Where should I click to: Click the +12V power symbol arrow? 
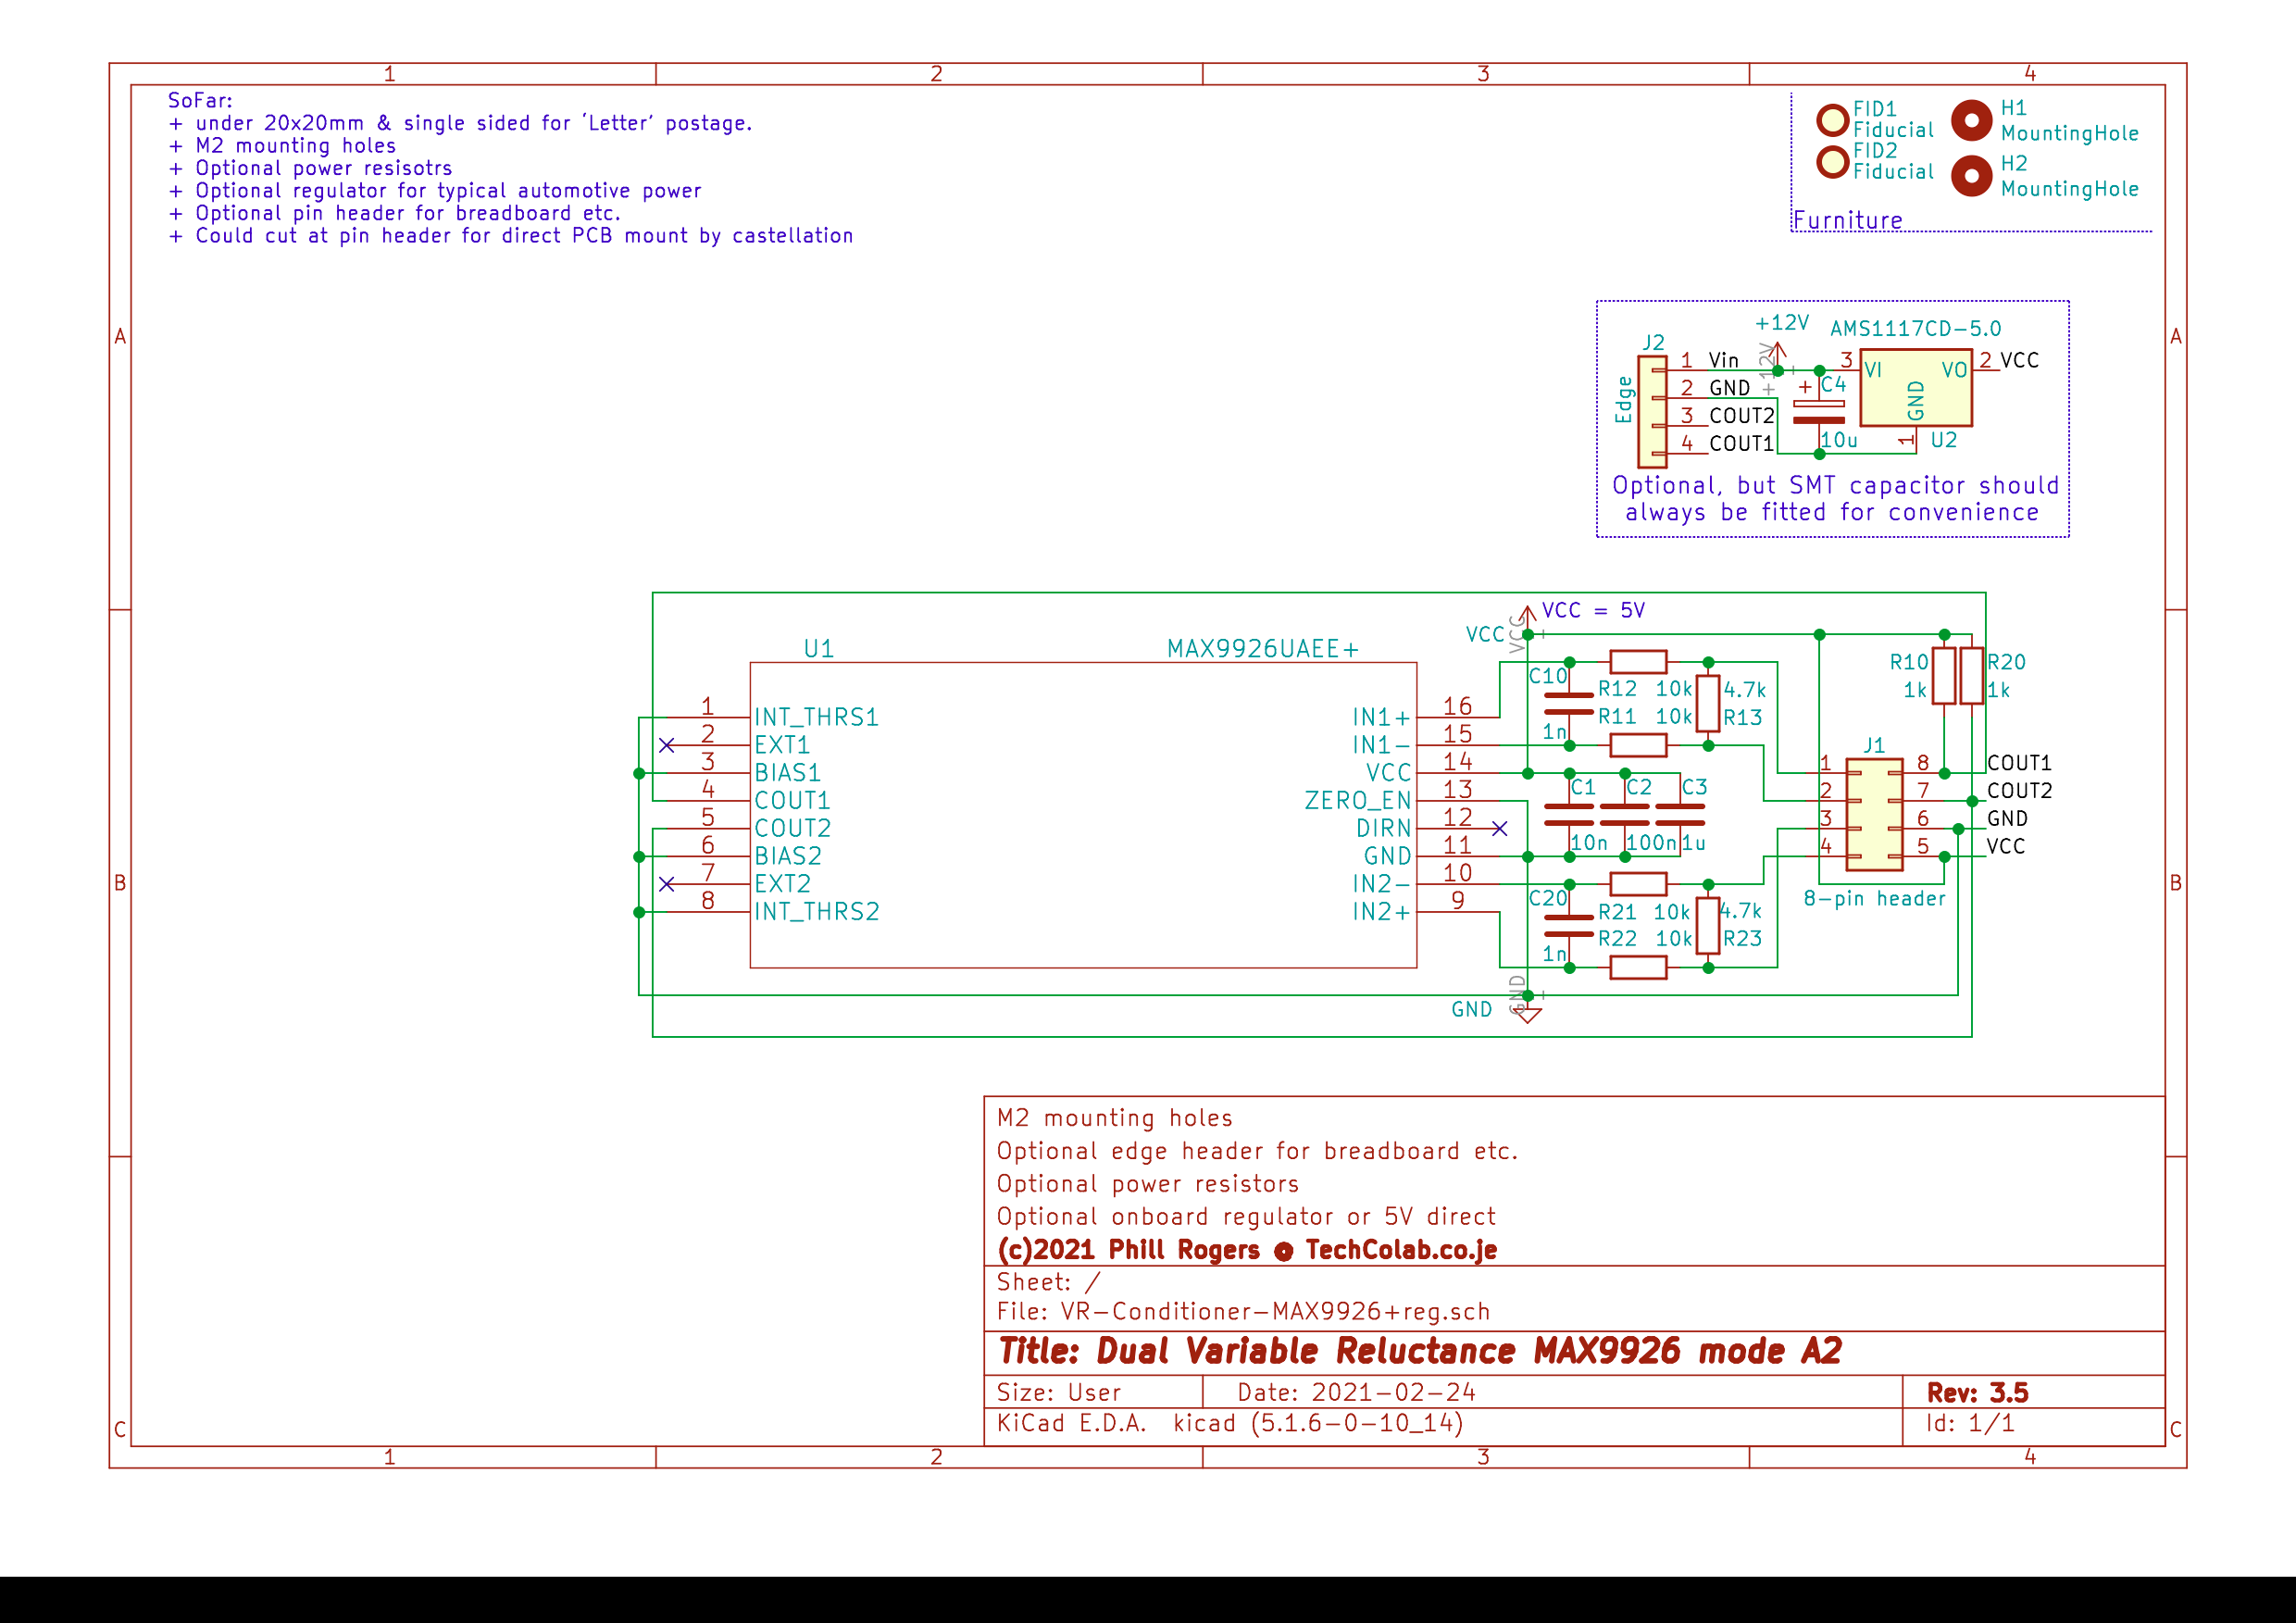click(x=1777, y=353)
